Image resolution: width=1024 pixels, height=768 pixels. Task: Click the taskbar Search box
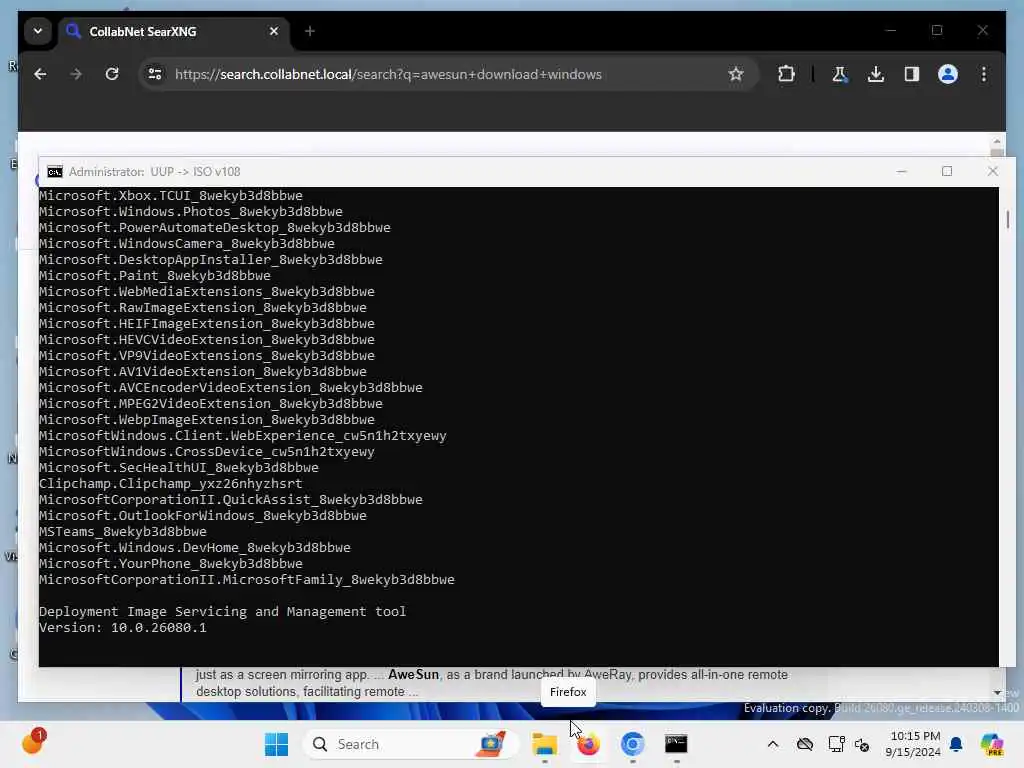click(411, 744)
